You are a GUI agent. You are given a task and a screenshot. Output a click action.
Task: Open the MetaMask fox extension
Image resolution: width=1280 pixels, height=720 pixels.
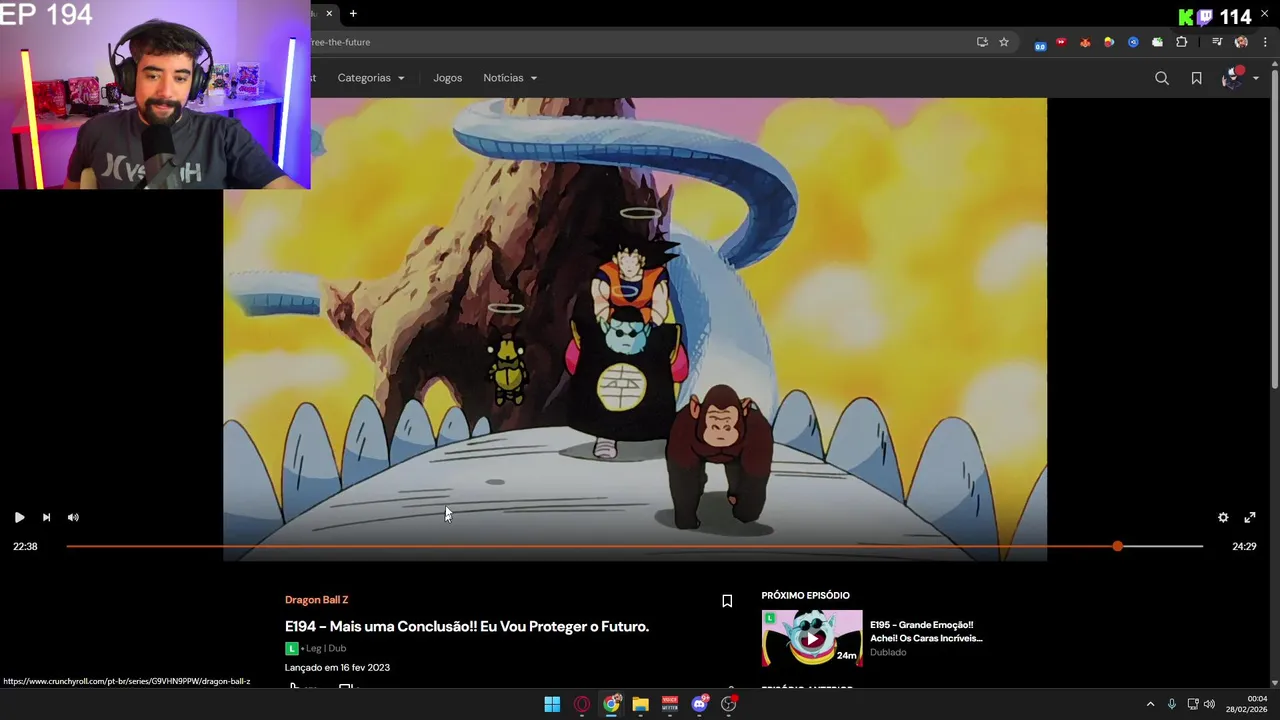tap(1085, 42)
